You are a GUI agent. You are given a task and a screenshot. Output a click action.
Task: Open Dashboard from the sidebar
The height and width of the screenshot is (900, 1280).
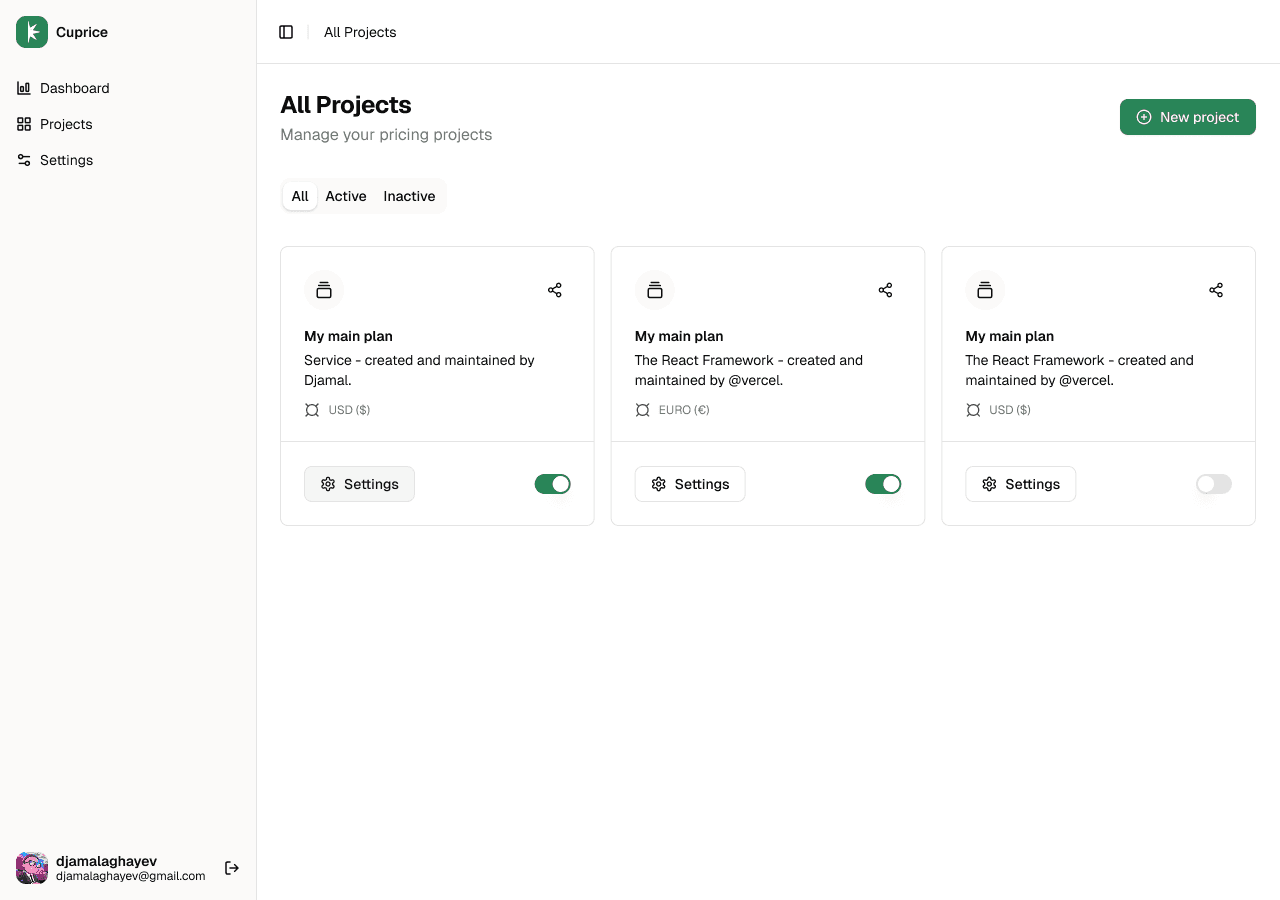74,88
